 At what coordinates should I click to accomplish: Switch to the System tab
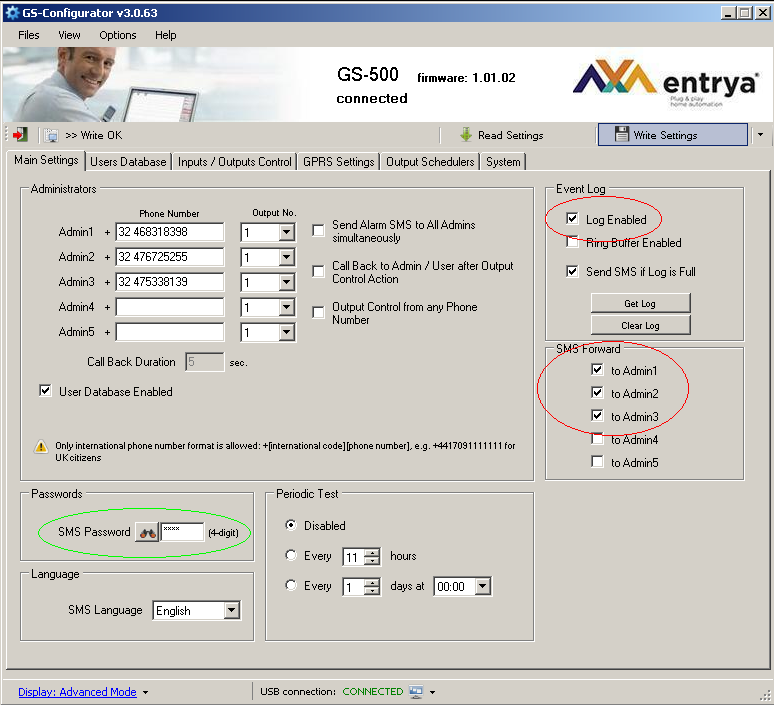tap(503, 161)
